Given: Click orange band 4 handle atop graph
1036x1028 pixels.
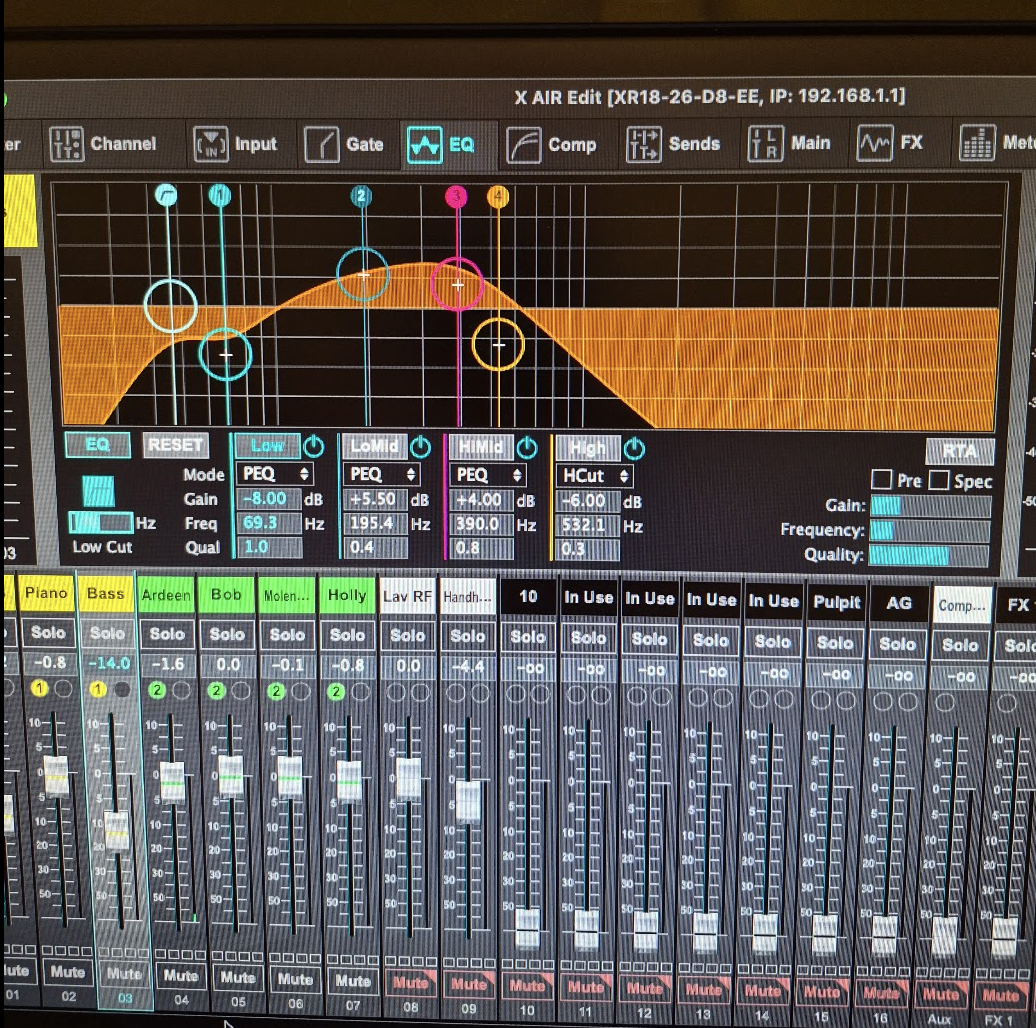Looking at the screenshot, I should pos(498,196).
